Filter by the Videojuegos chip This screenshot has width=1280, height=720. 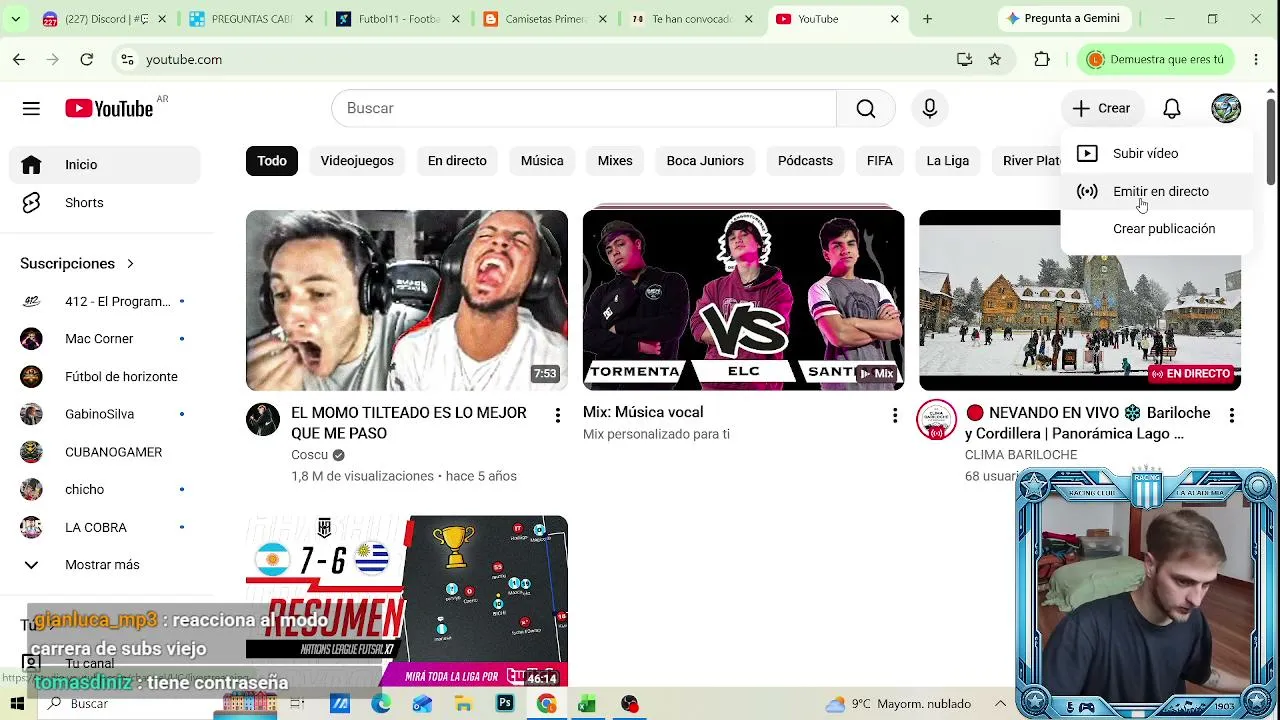tap(357, 161)
